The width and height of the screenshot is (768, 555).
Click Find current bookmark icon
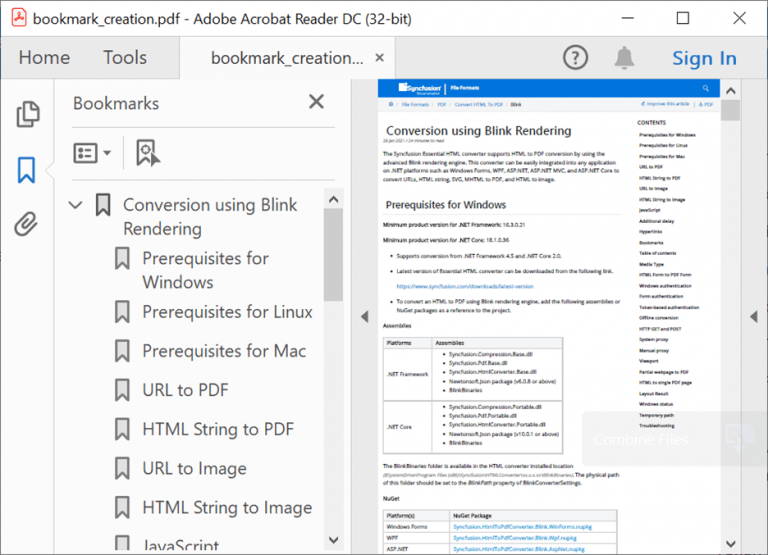point(147,153)
